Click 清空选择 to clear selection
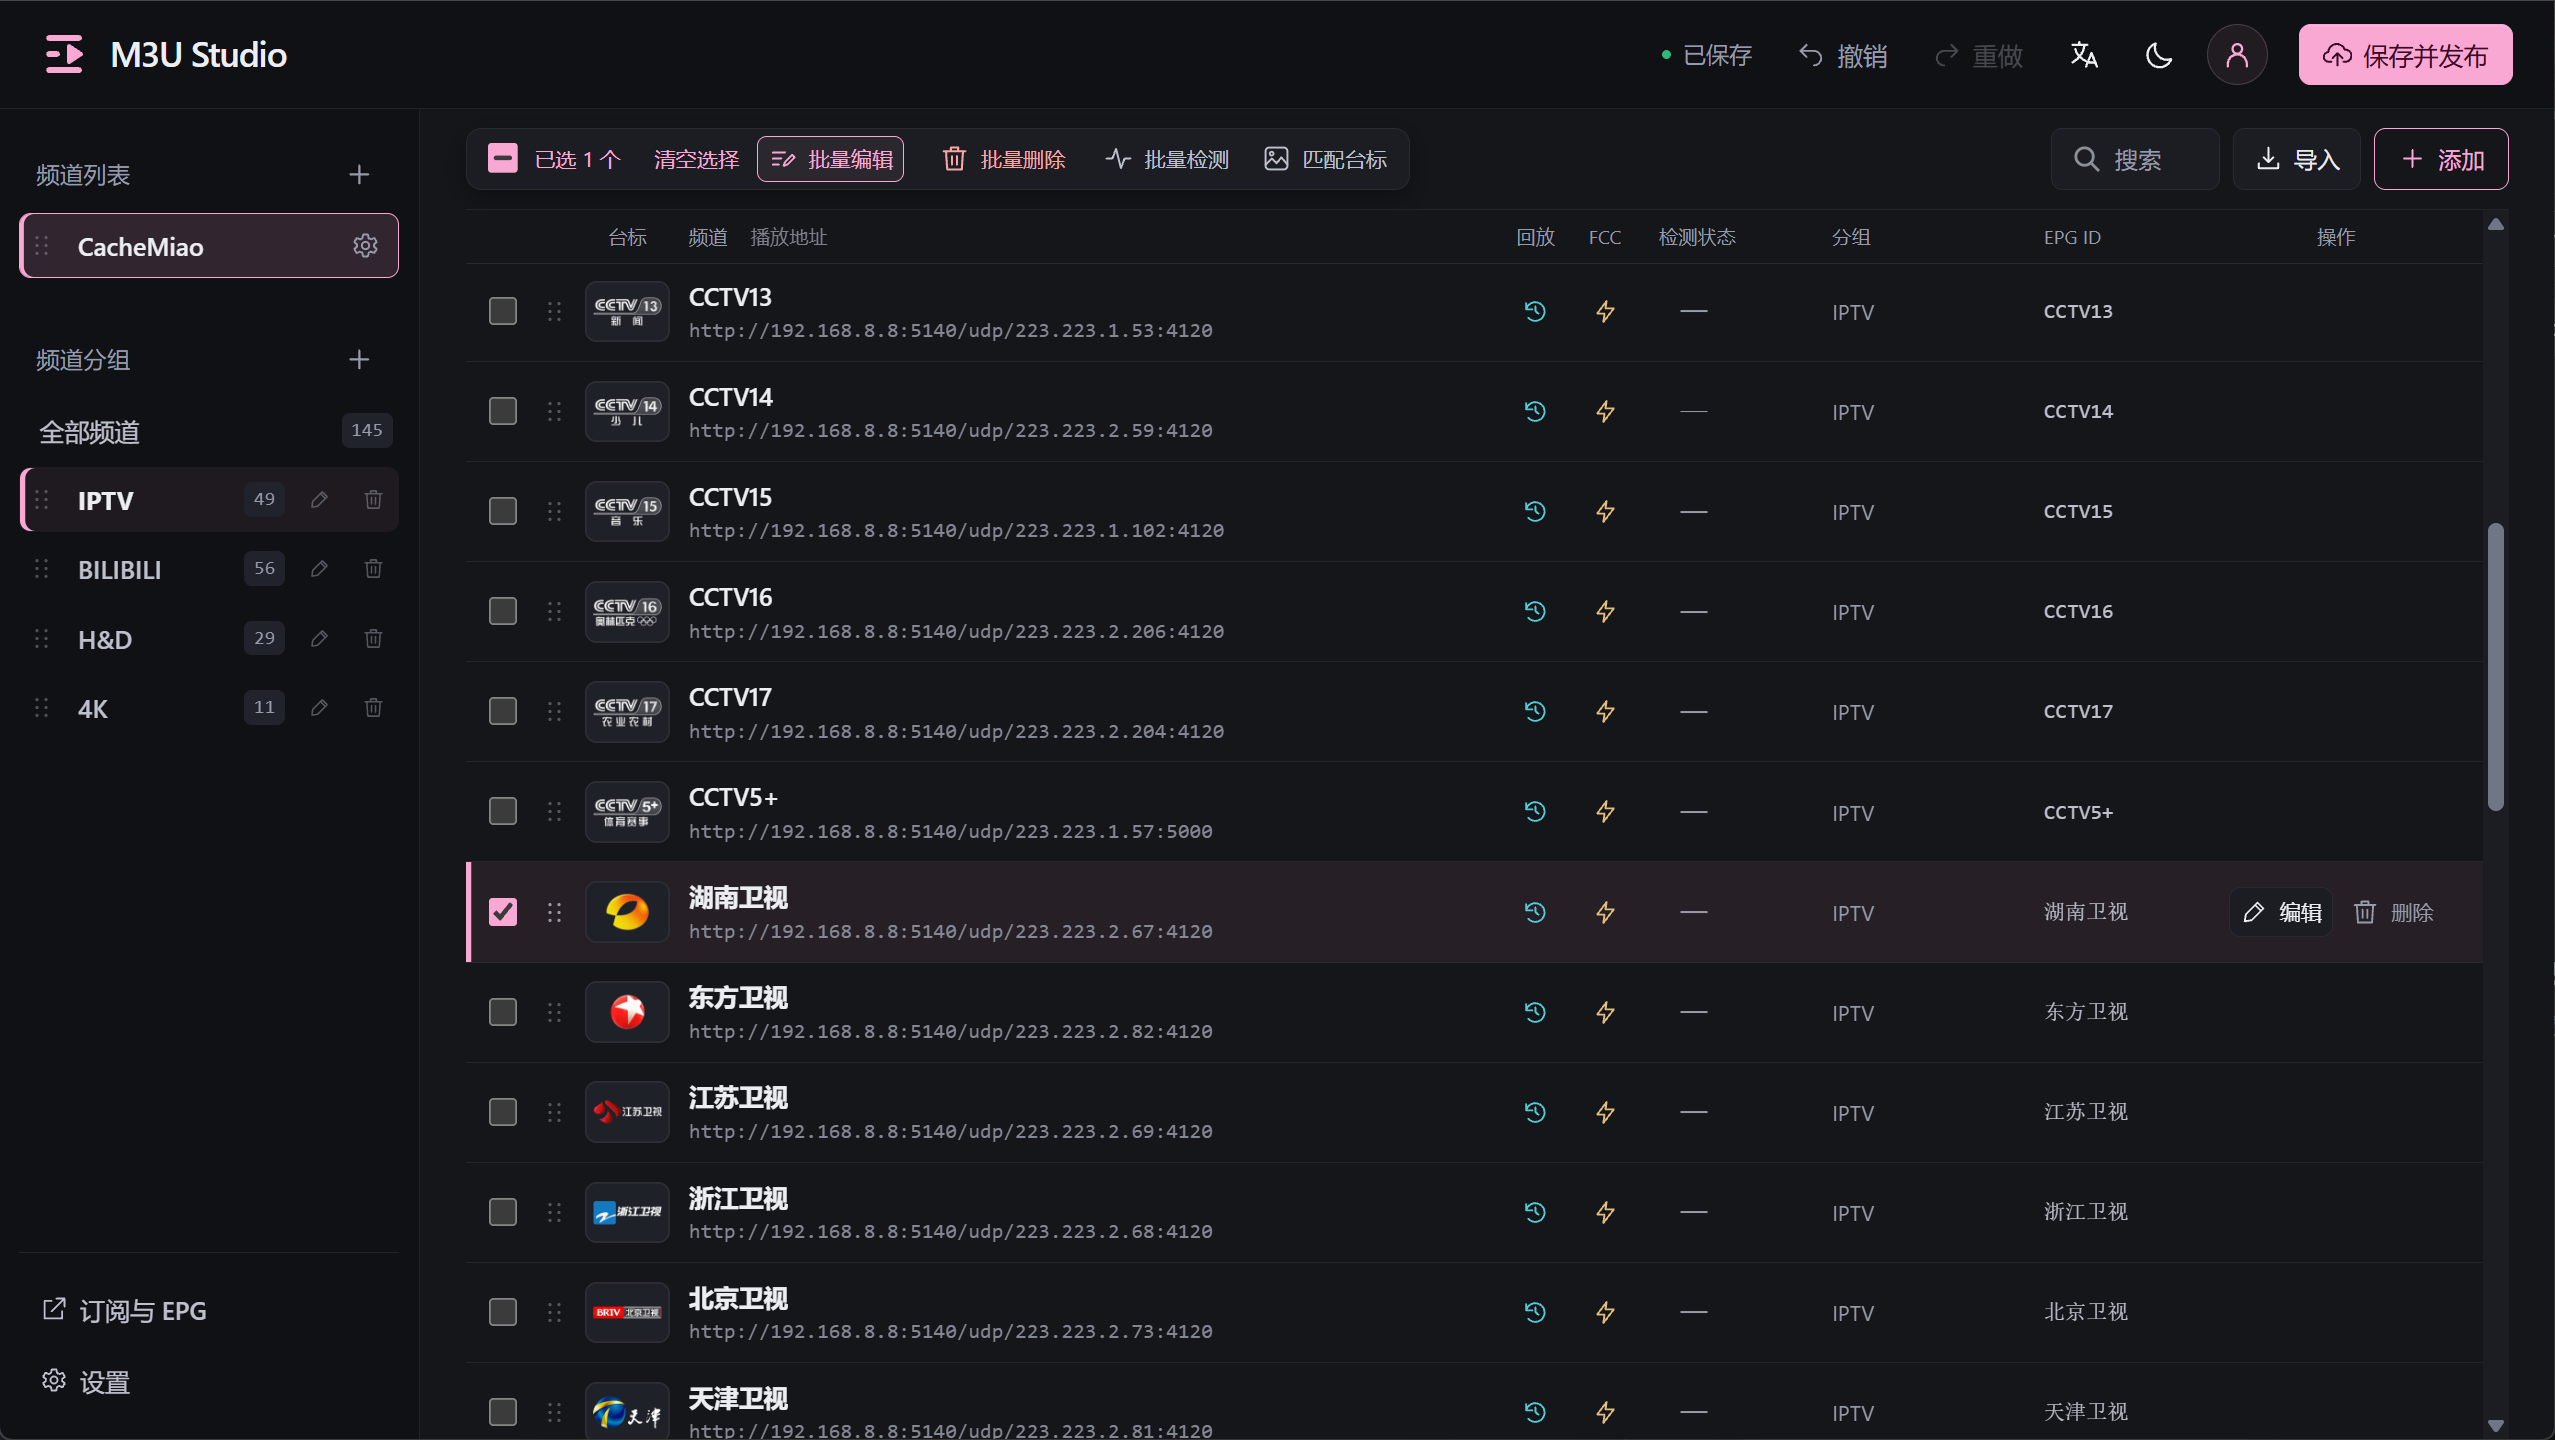The height and width of the screenshot is (1440, 2555). click(x=696, y=159)
